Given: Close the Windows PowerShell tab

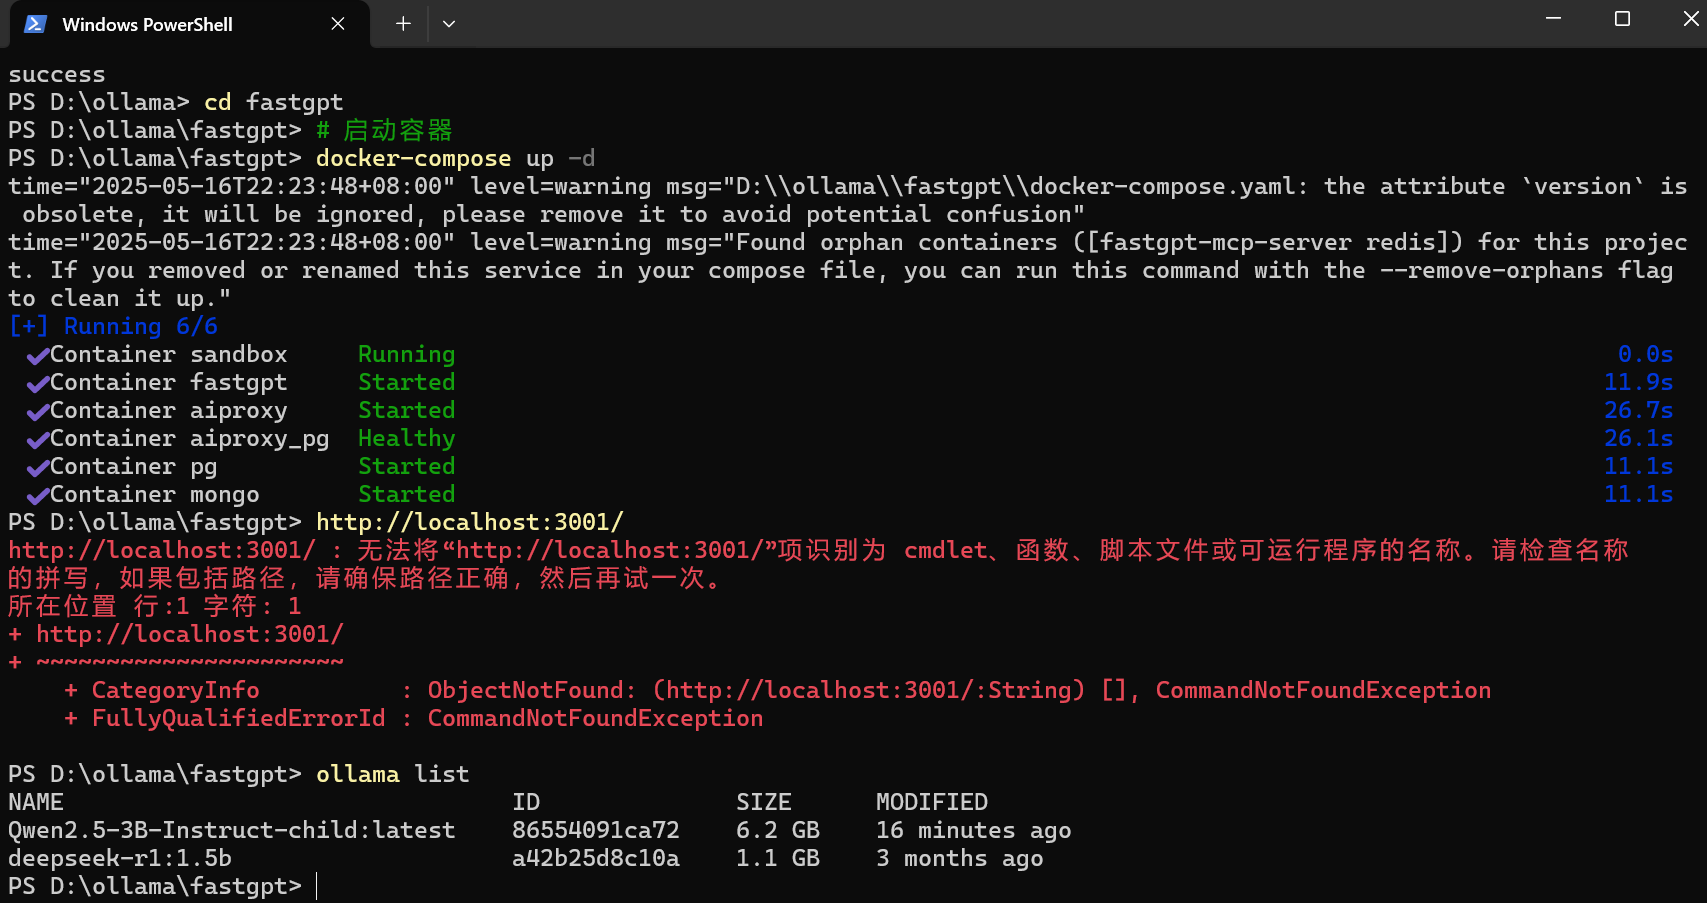Looking at the screenshot, I should 338,24.
